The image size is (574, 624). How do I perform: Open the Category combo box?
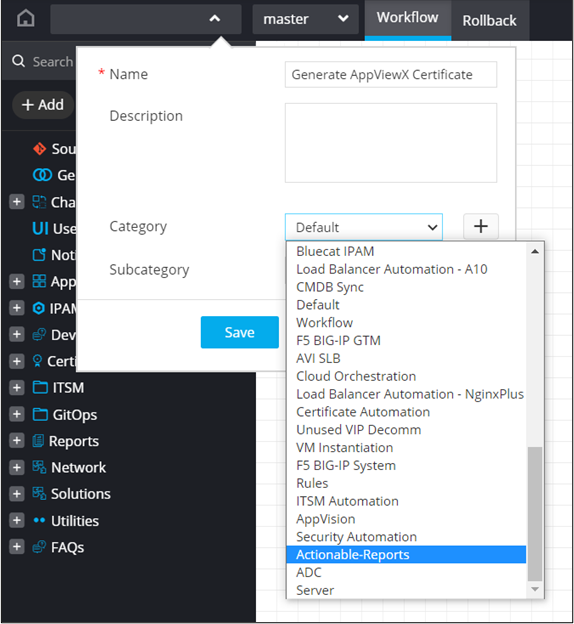coord(363,227)
